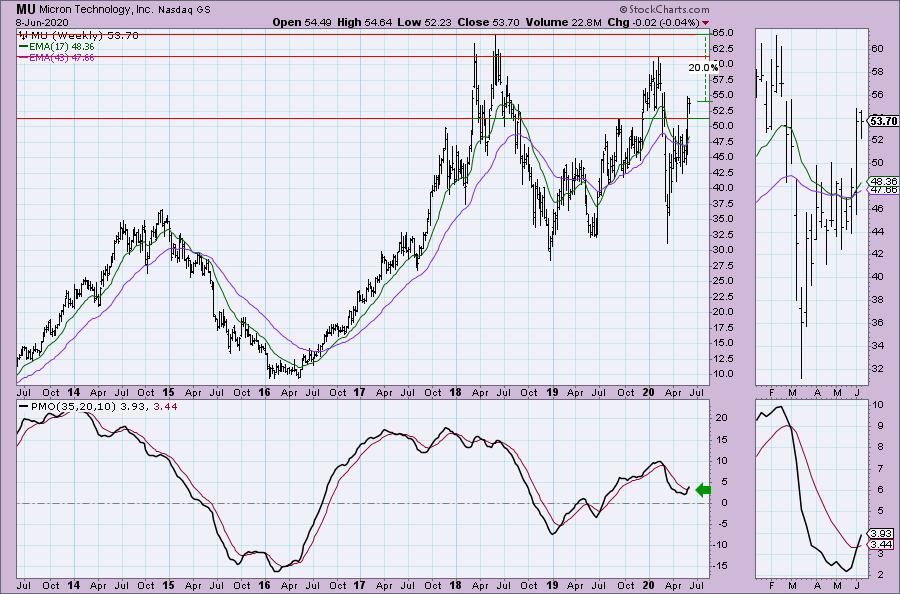Image resolution: width=900 pixels, height=594 pixels.
Task: Select the 58 label on zoomed price axis
Action: tap(878, 72)
